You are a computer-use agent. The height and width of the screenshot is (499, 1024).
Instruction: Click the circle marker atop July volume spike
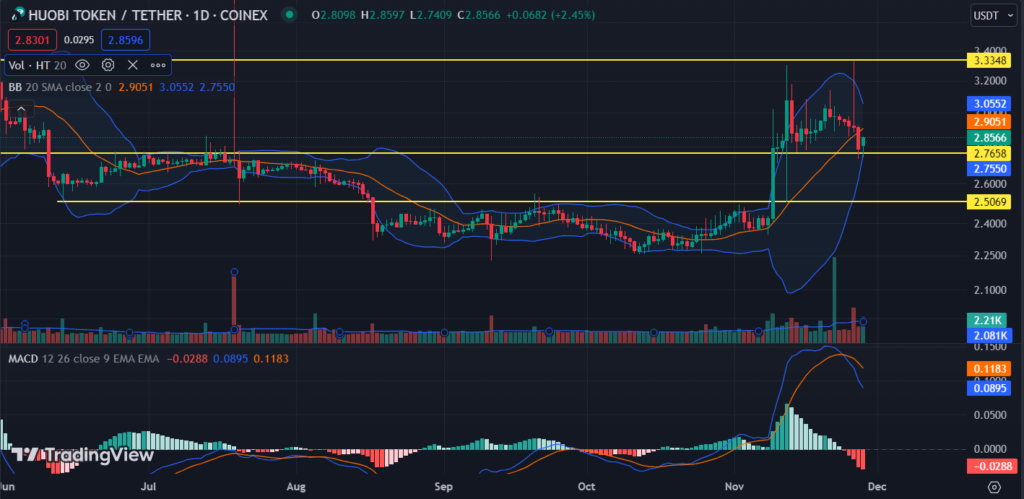point(234,272)
